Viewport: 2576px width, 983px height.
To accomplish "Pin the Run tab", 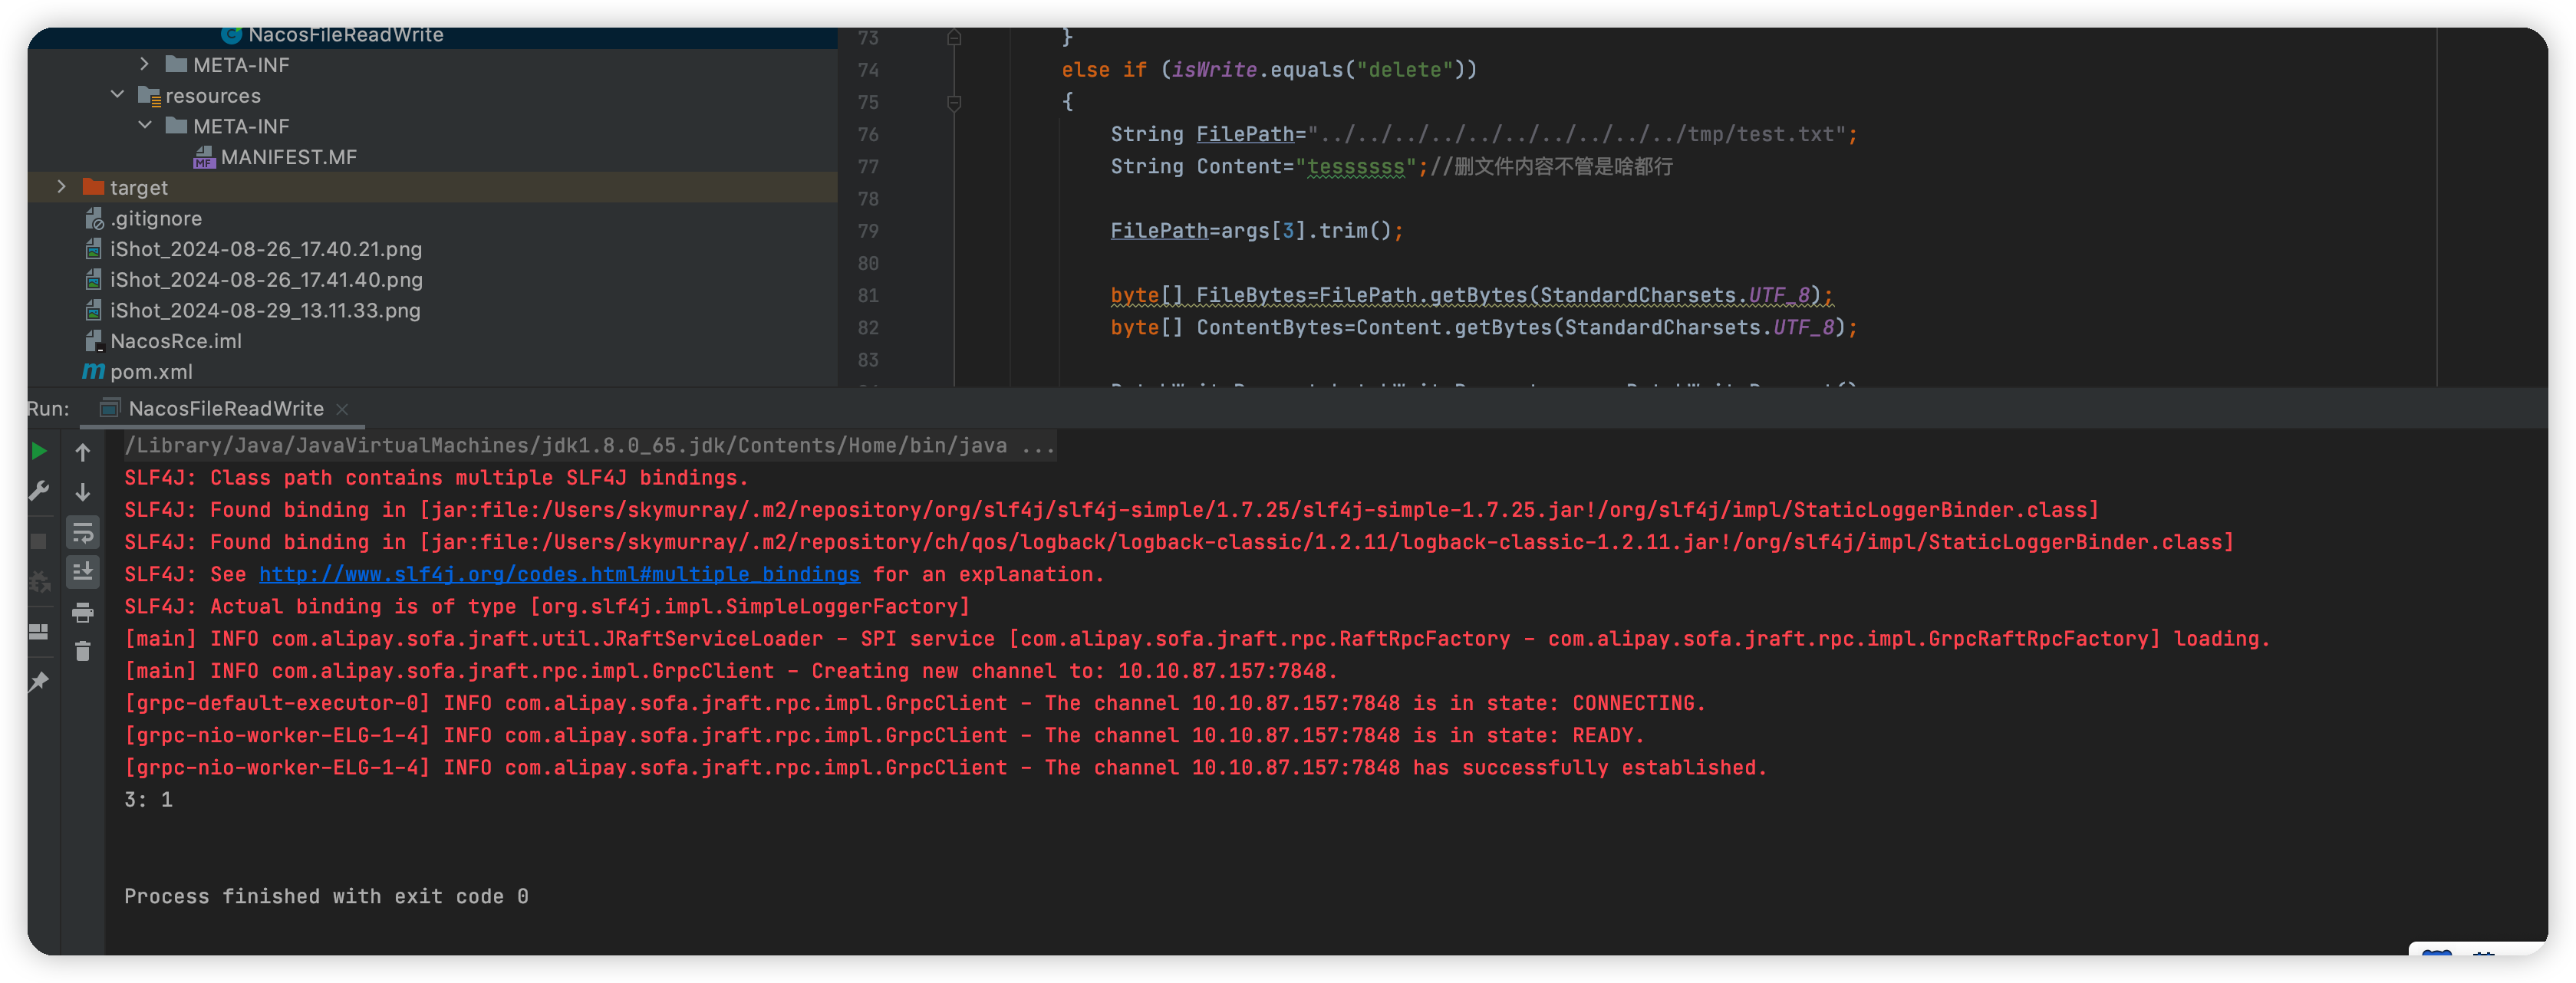I will (x=38, y=682).
